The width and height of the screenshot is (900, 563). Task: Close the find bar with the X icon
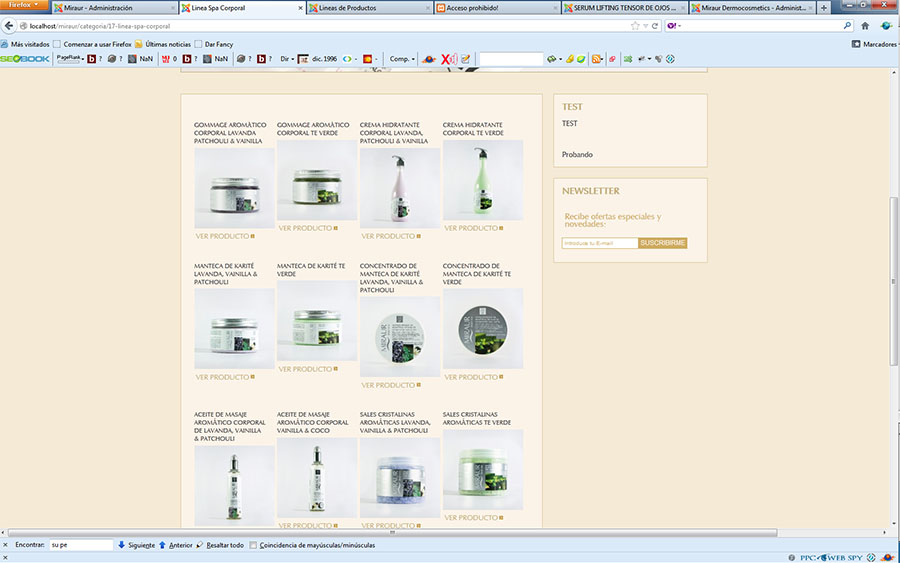(5, 545)
